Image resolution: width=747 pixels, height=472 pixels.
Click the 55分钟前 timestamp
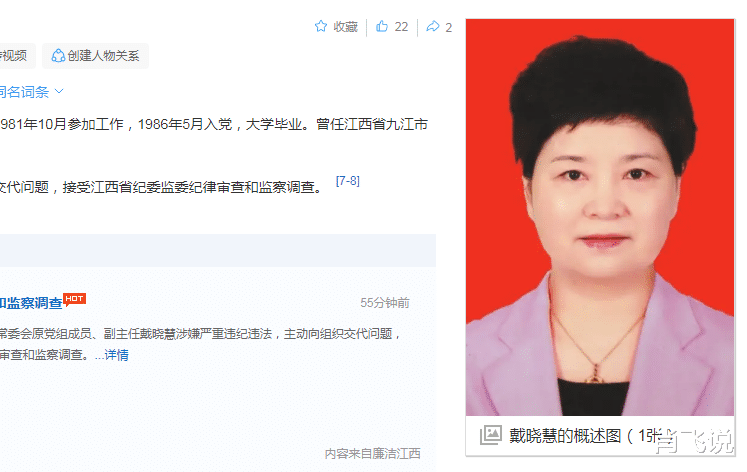tap(385, 303)
